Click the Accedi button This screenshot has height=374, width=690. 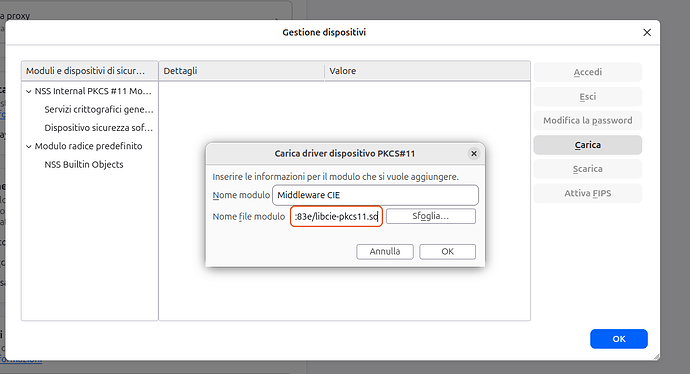click(587, 72)
